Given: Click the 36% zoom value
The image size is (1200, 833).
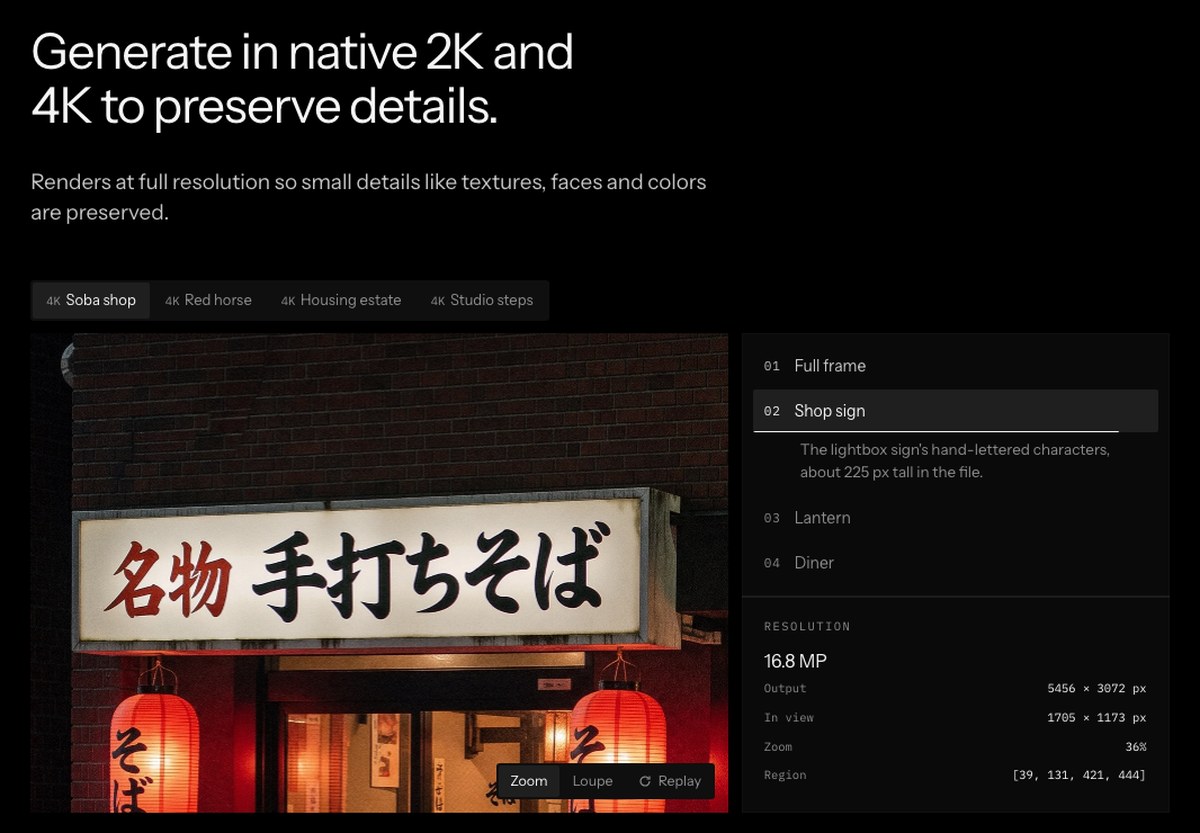Looking at the screenshot, I should tap(1134, 747).
